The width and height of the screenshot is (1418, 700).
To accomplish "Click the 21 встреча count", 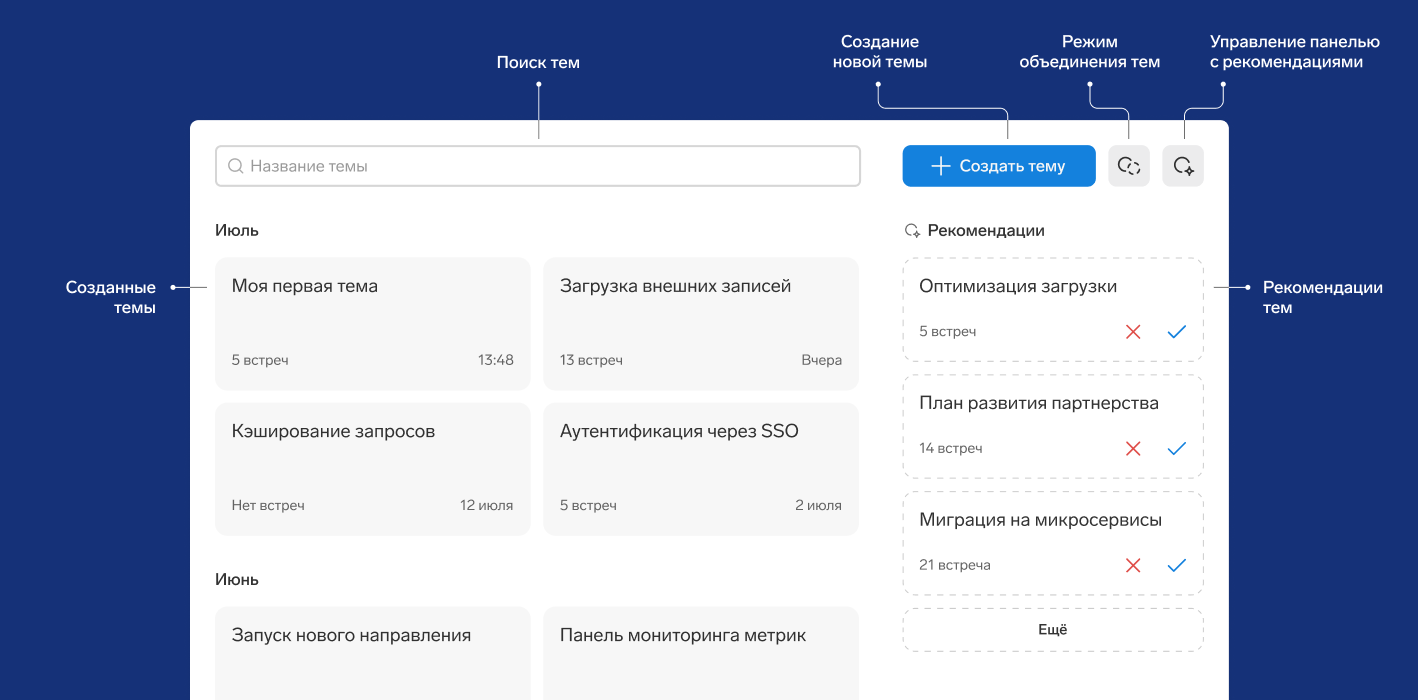I will (955, 565).
